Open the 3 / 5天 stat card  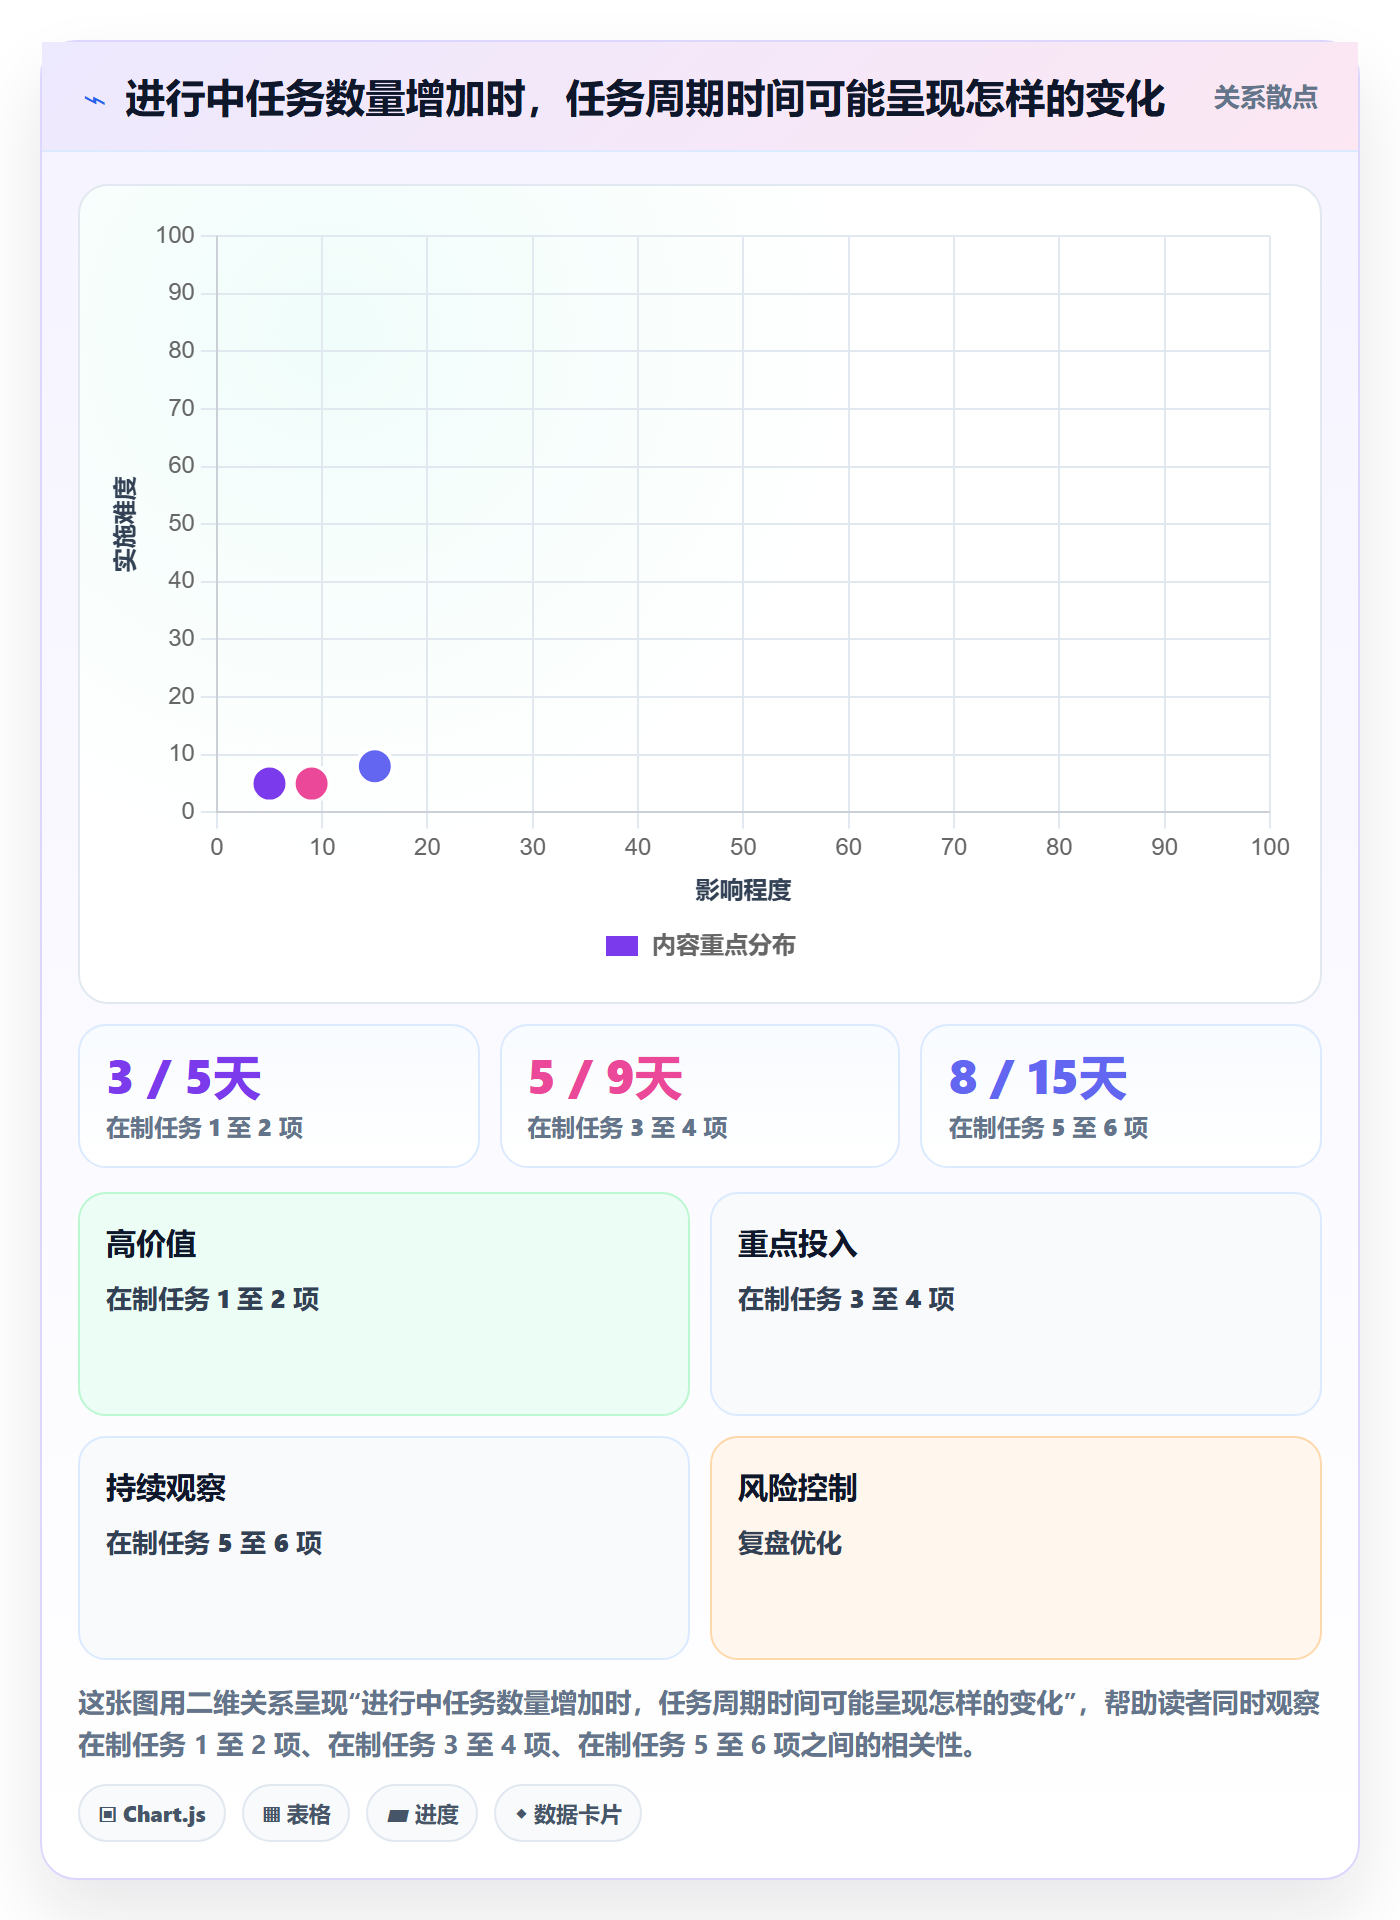click(x=279, y=1096)
